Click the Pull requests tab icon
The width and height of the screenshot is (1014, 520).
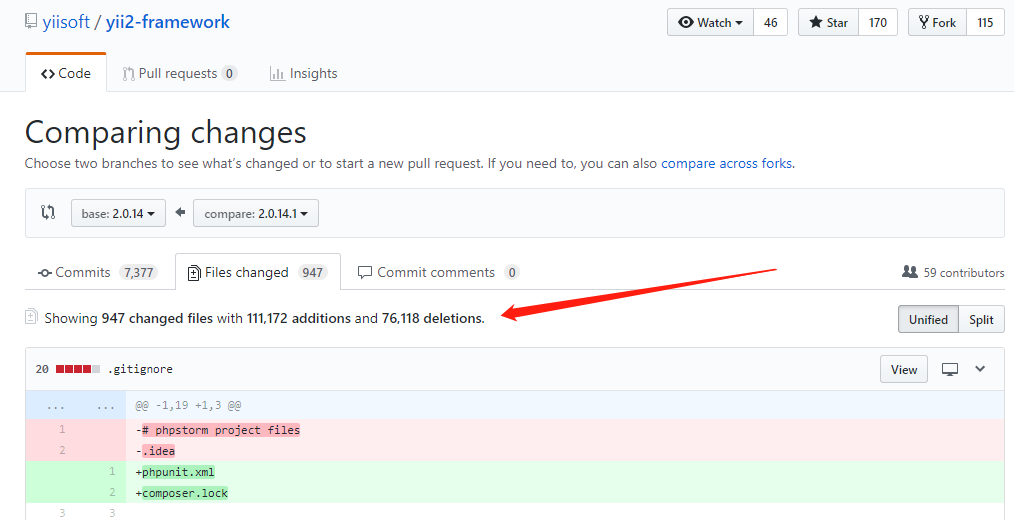(129, 74)
